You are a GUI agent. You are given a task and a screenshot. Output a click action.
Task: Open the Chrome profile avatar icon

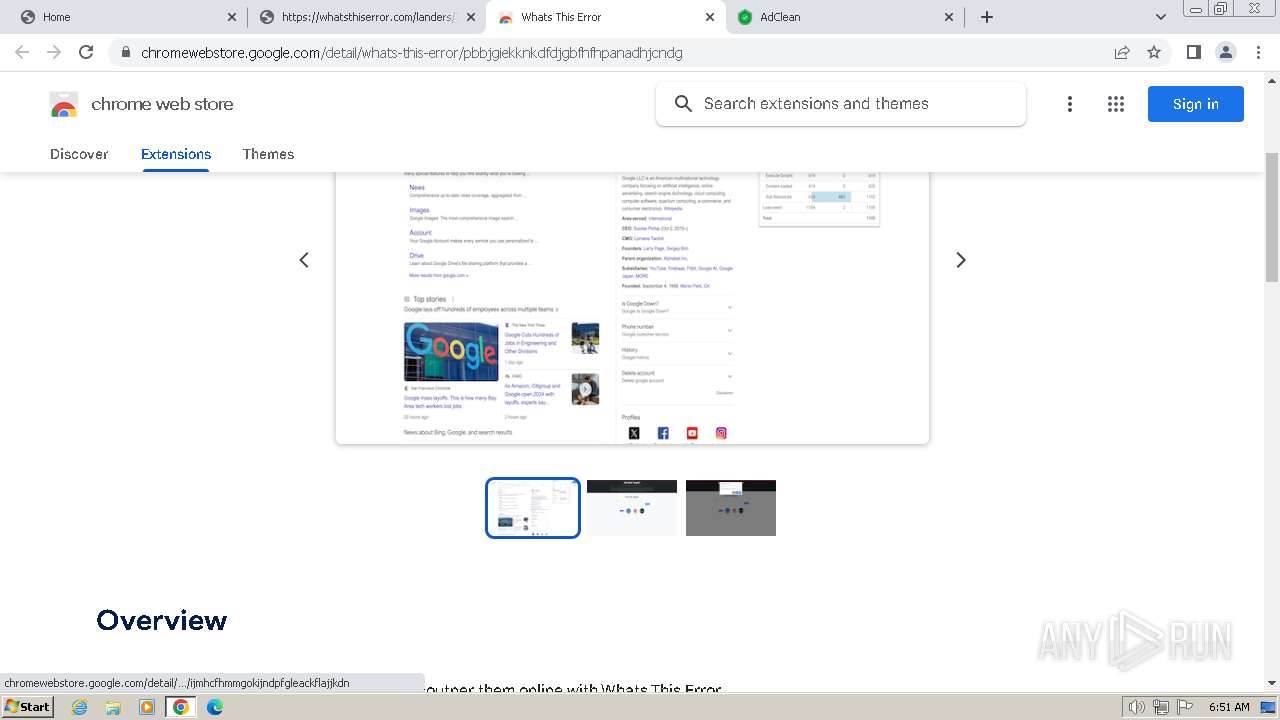pyautogui.click(x=1225, y=52)
